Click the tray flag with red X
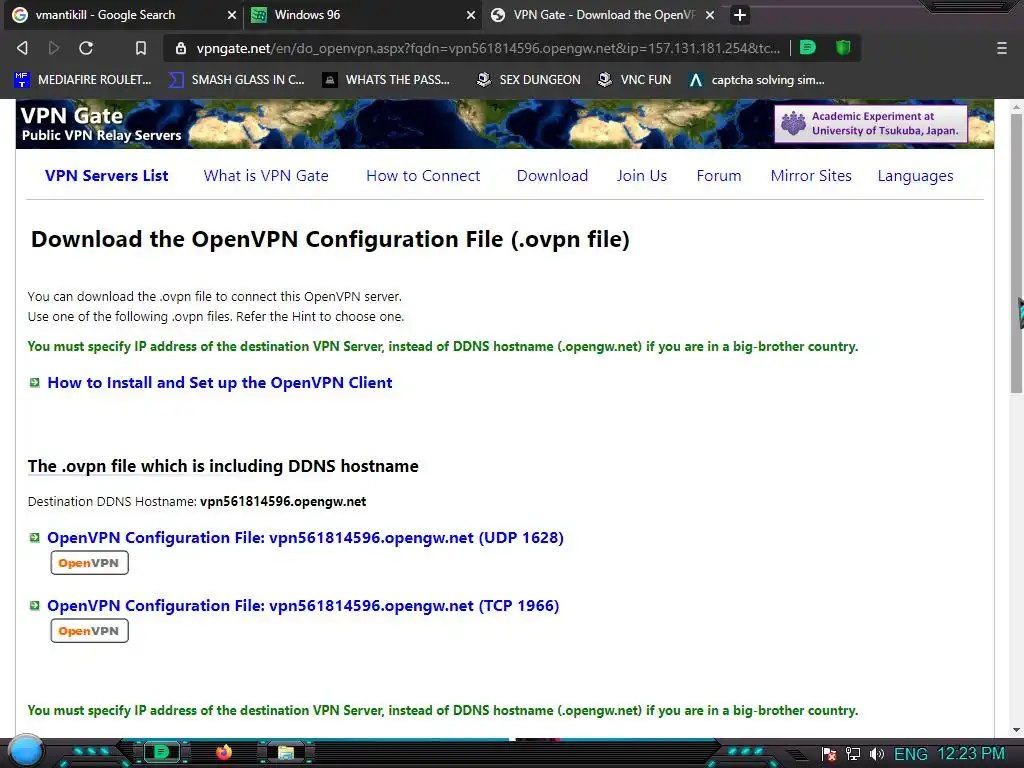The width and height of the screenshot is (1024, 768). click(x=829, y=754)
